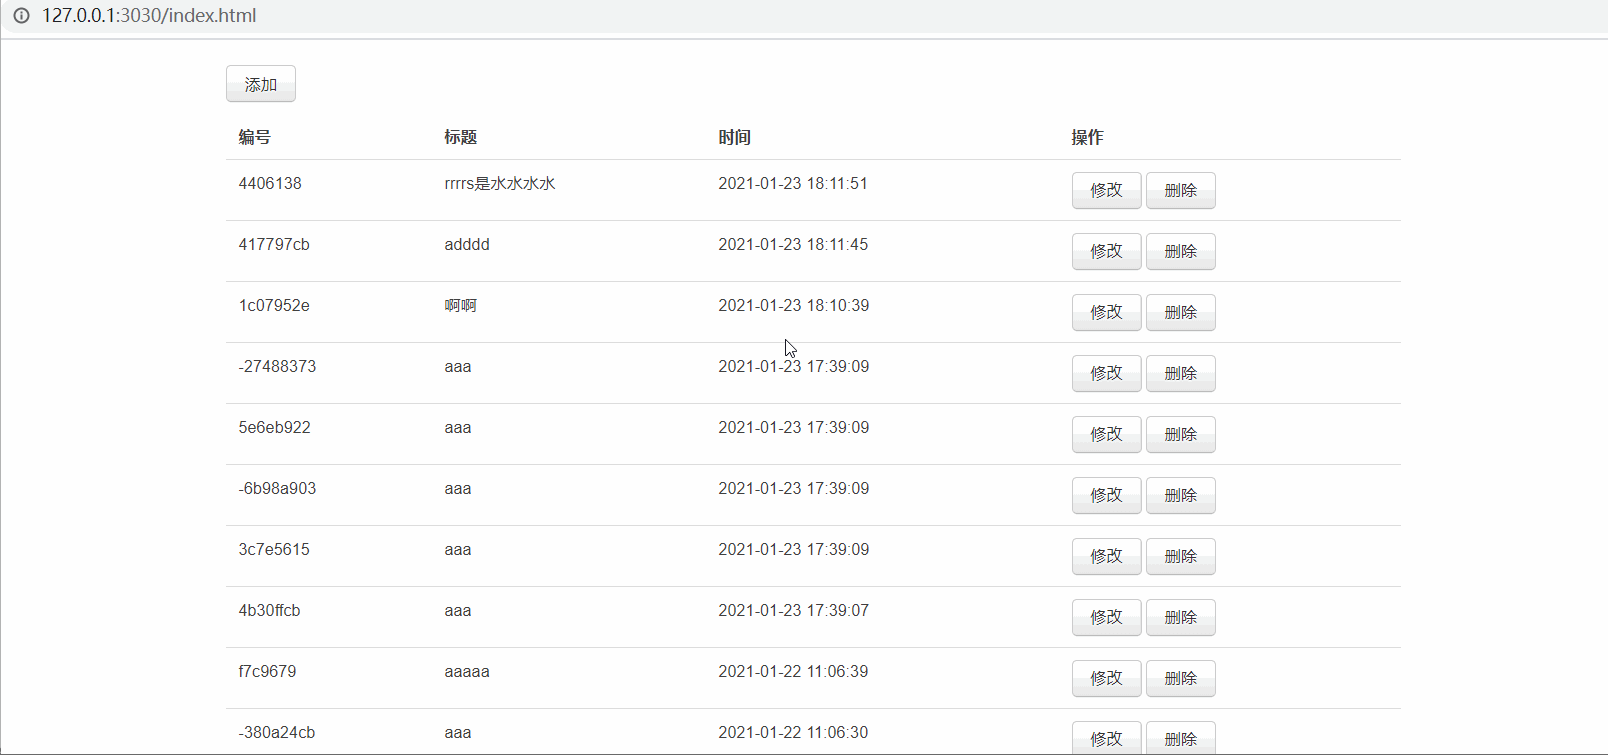Modify row 4b30ffcb using 修改
Viewport: 1608px width, 755px height.
(x=1106, y=617)
